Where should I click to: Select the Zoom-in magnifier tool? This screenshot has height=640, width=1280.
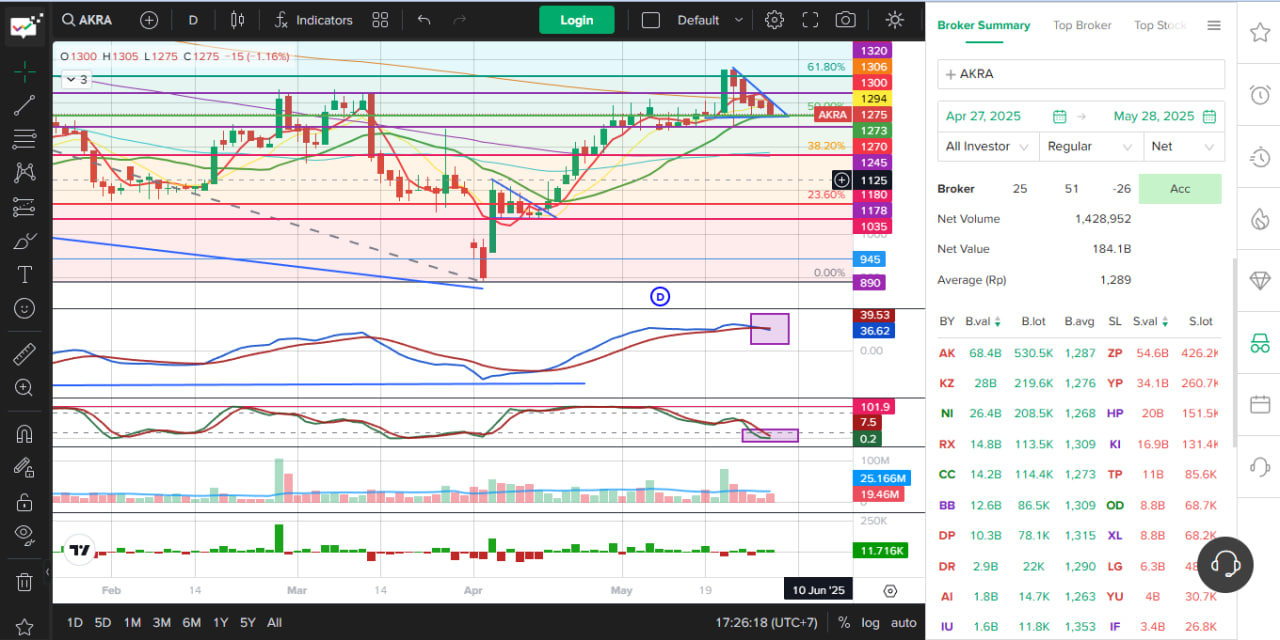click(x=25, y=388)
